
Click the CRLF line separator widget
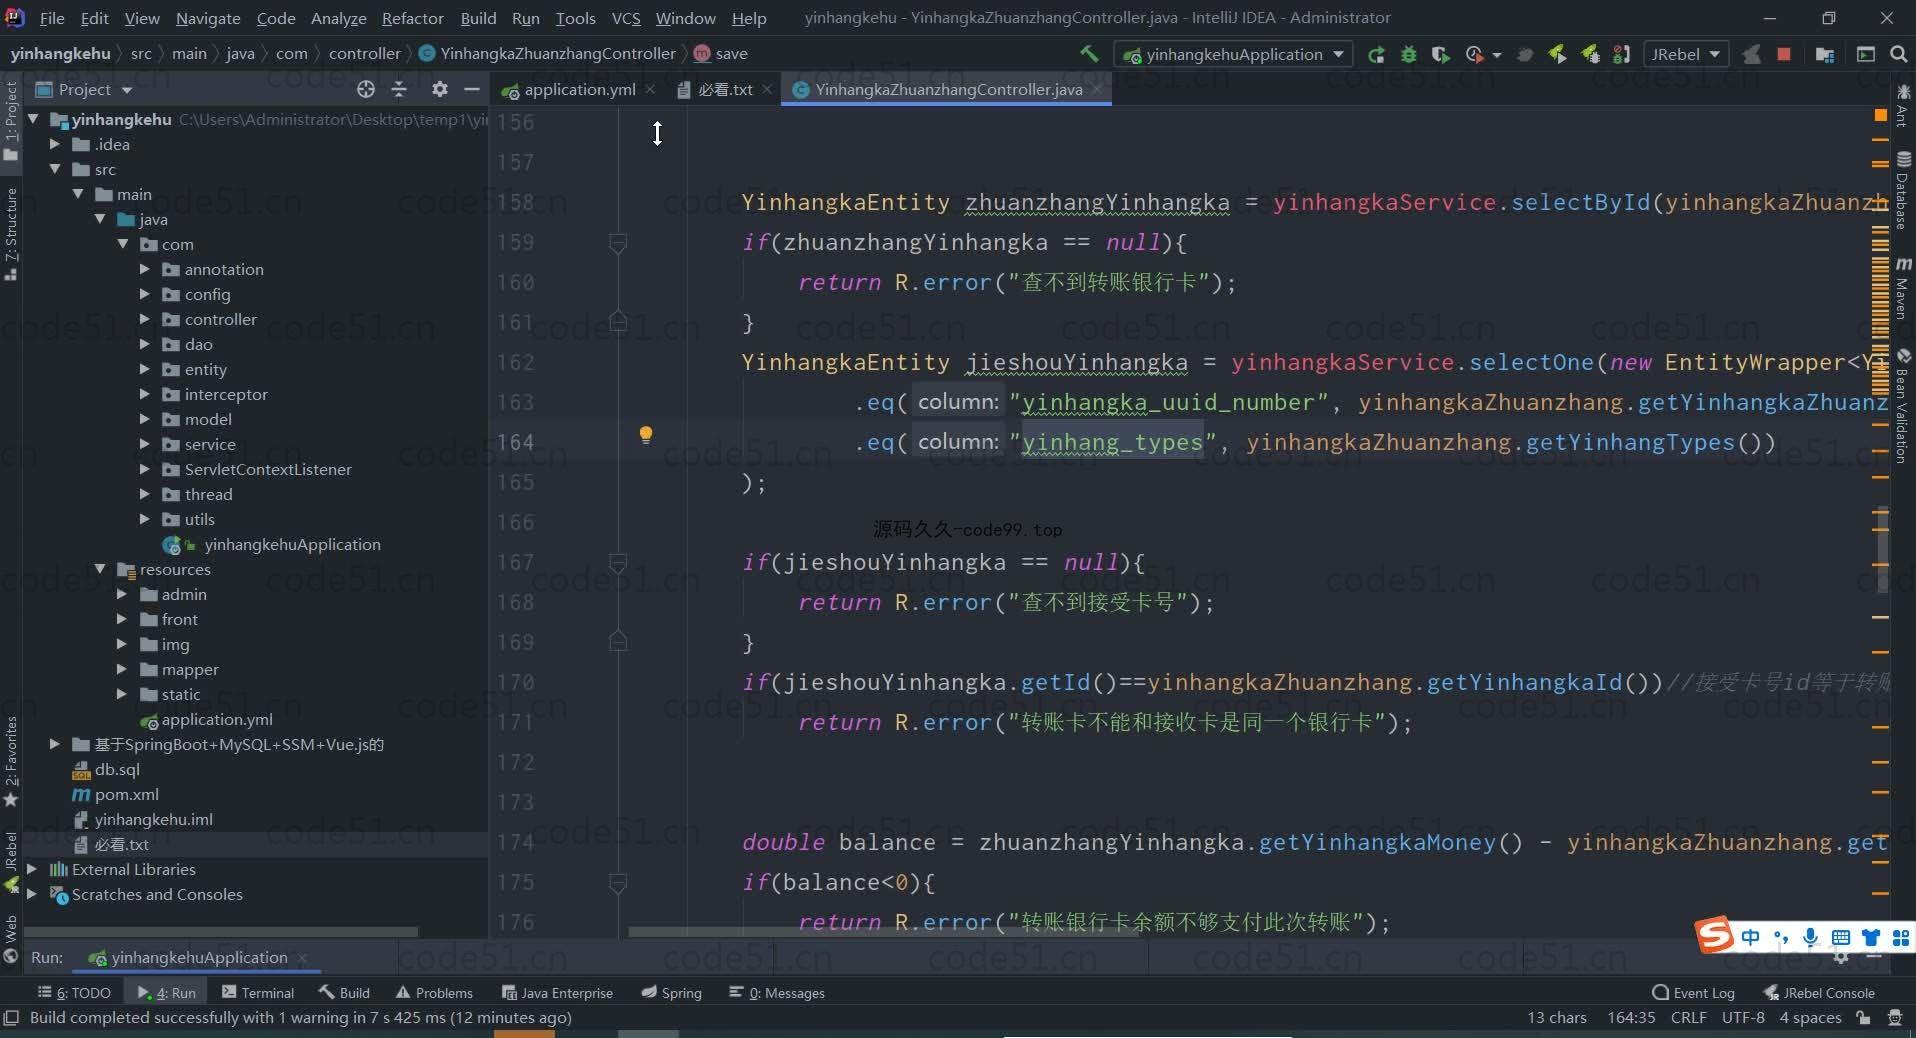tap(1688, 1018)
